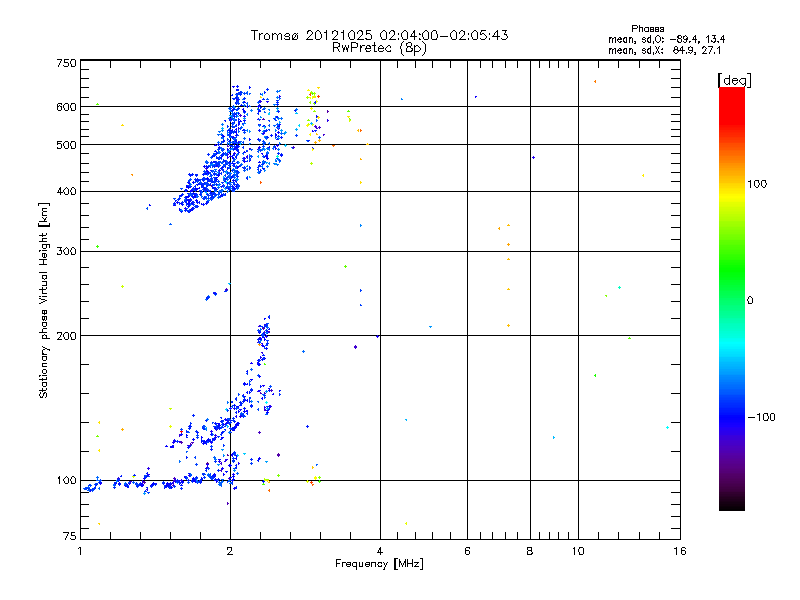The width and height of the screenshot is (800, 600).
Task: Click the y-axis tick label '75'
Action: [70, 536]
